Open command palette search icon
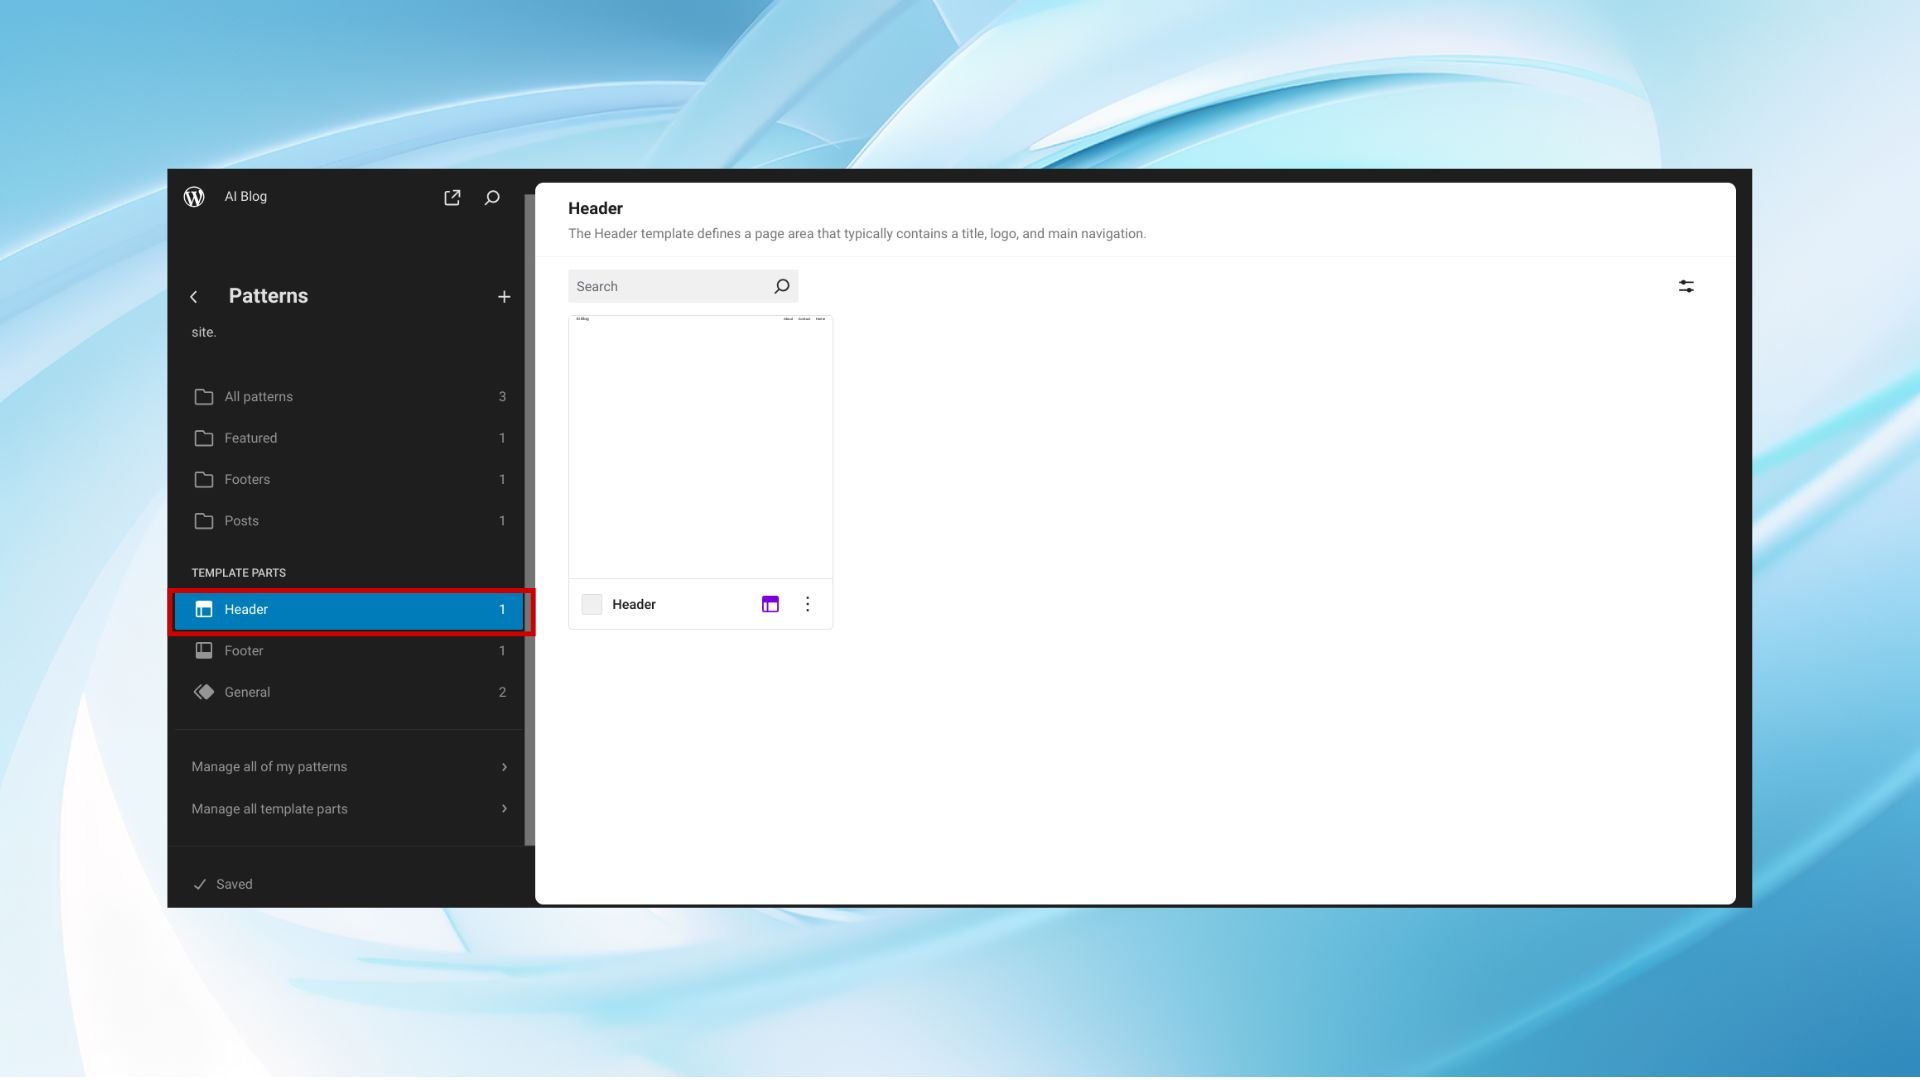This screenshot has width=1920, height=1080. point(492,198)
